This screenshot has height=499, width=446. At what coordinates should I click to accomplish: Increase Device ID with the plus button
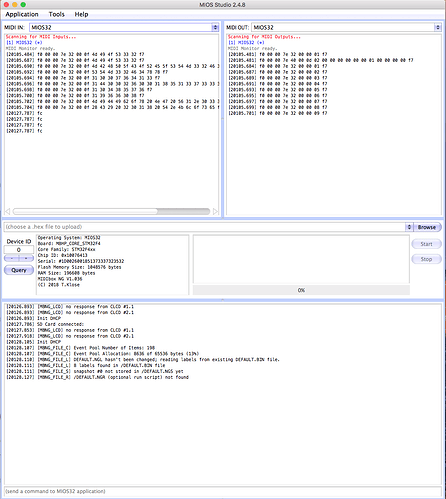(x=26, y=258)
